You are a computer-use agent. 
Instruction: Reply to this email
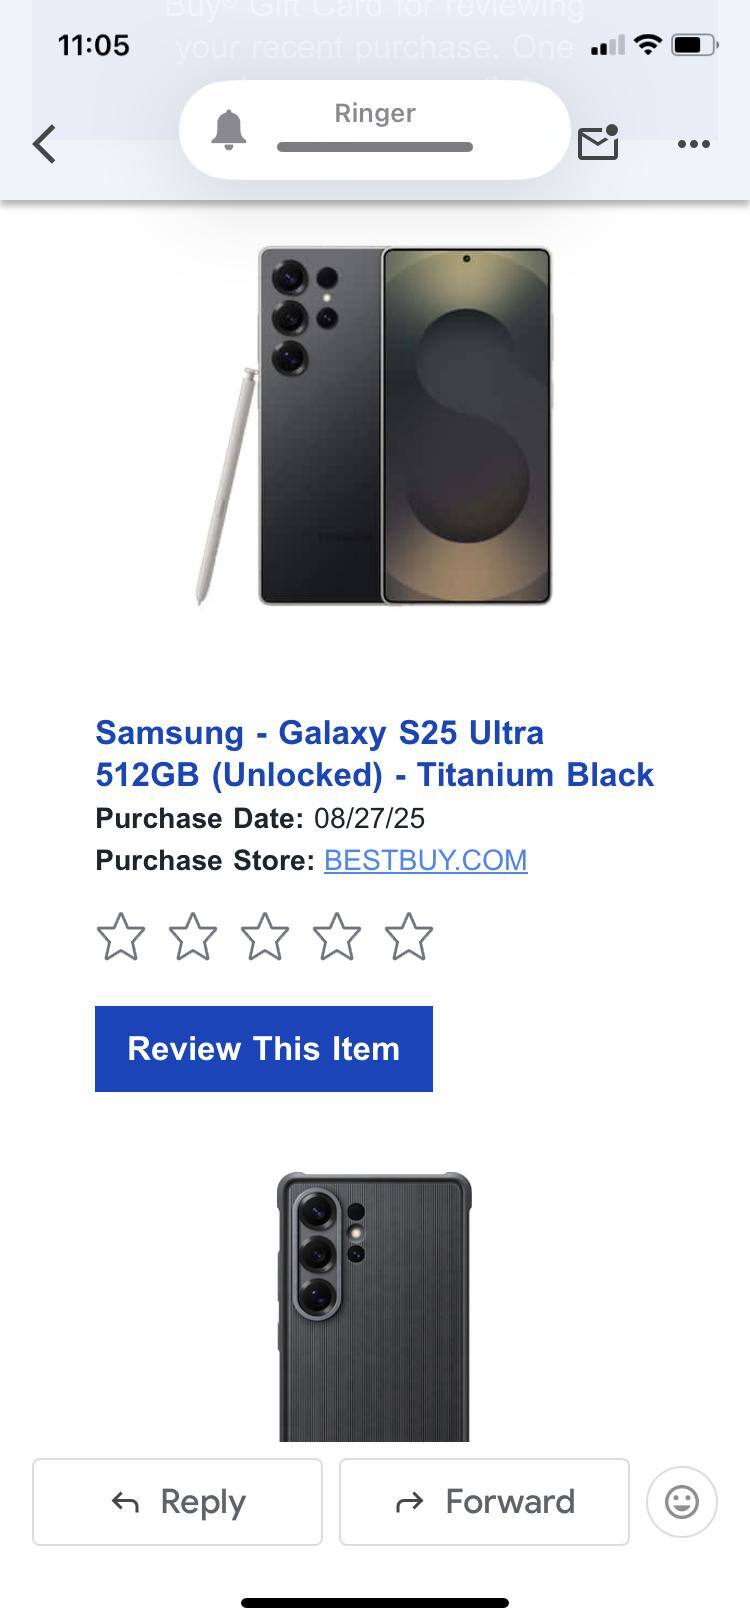coord(177,1501)
